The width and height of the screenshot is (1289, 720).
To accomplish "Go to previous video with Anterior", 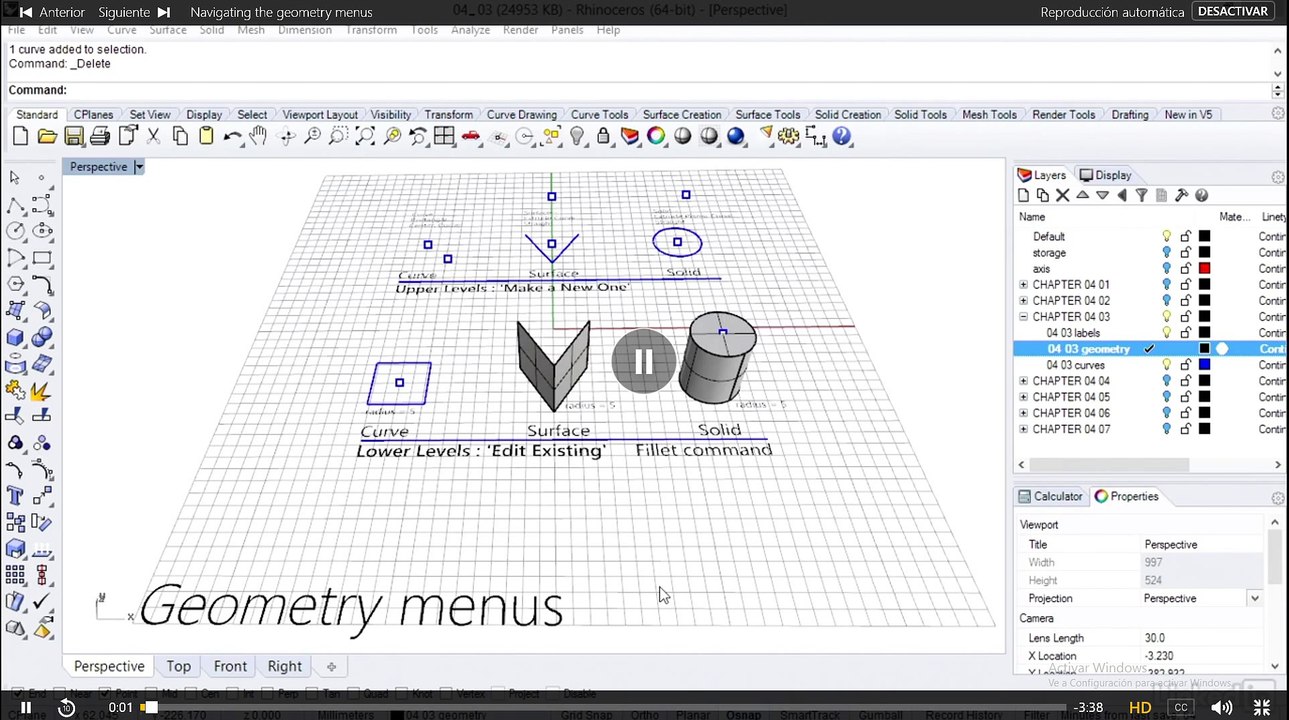I will [52, 12].
